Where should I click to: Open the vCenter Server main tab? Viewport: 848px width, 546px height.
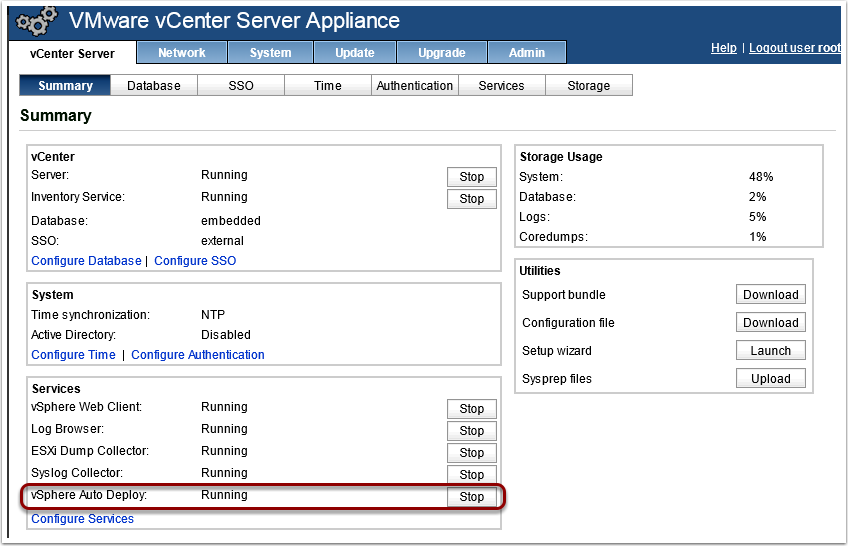[x=72, y=54]
